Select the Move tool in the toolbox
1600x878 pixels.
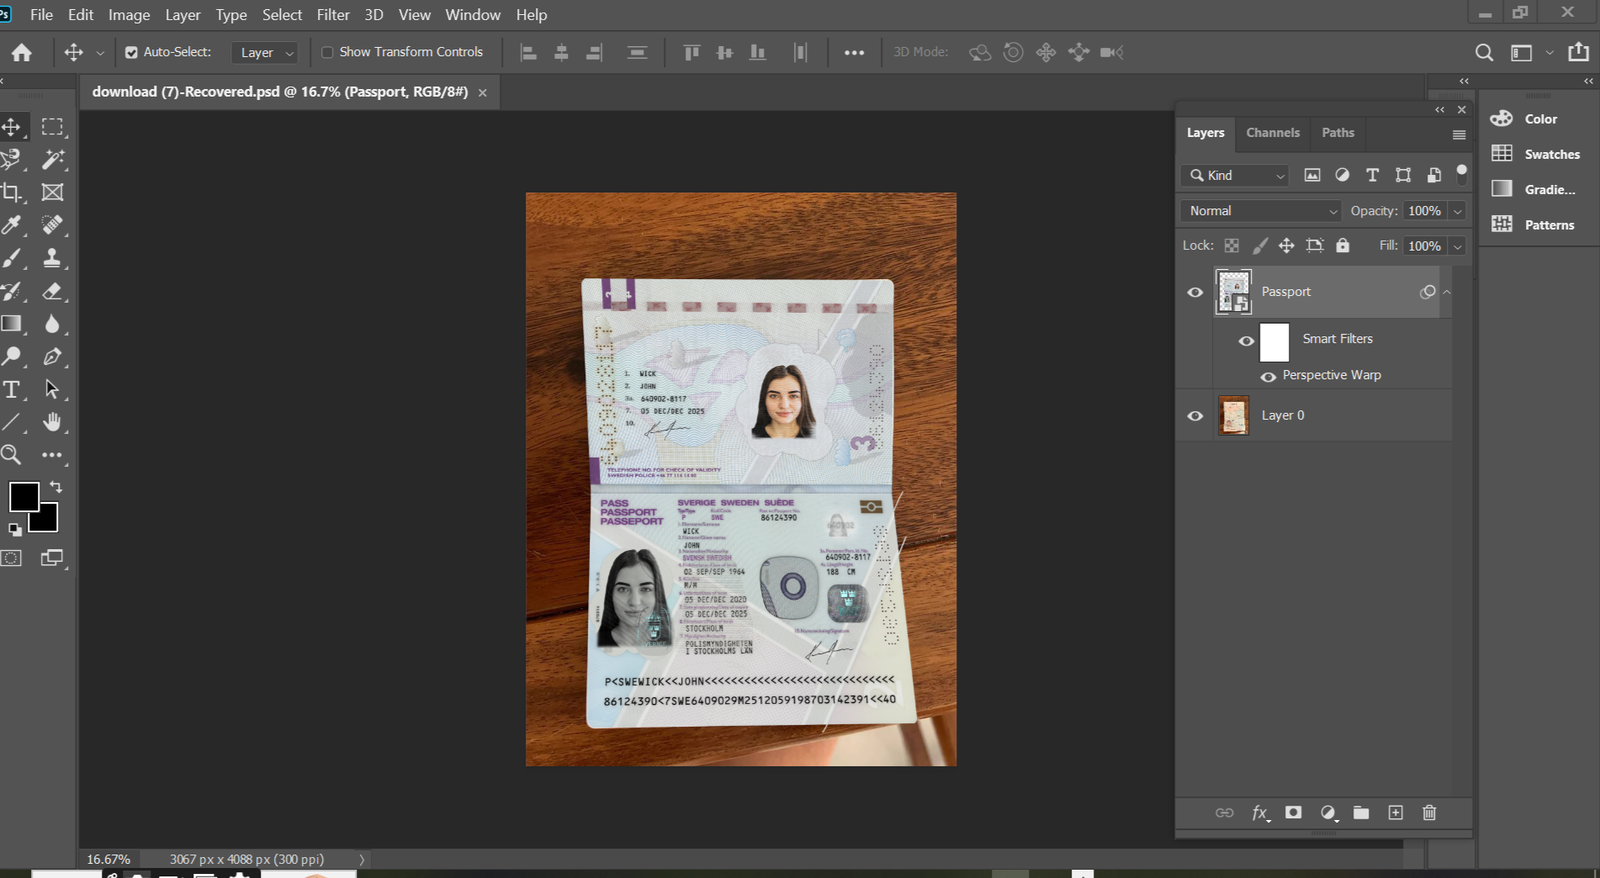click(x=11, y=127)
